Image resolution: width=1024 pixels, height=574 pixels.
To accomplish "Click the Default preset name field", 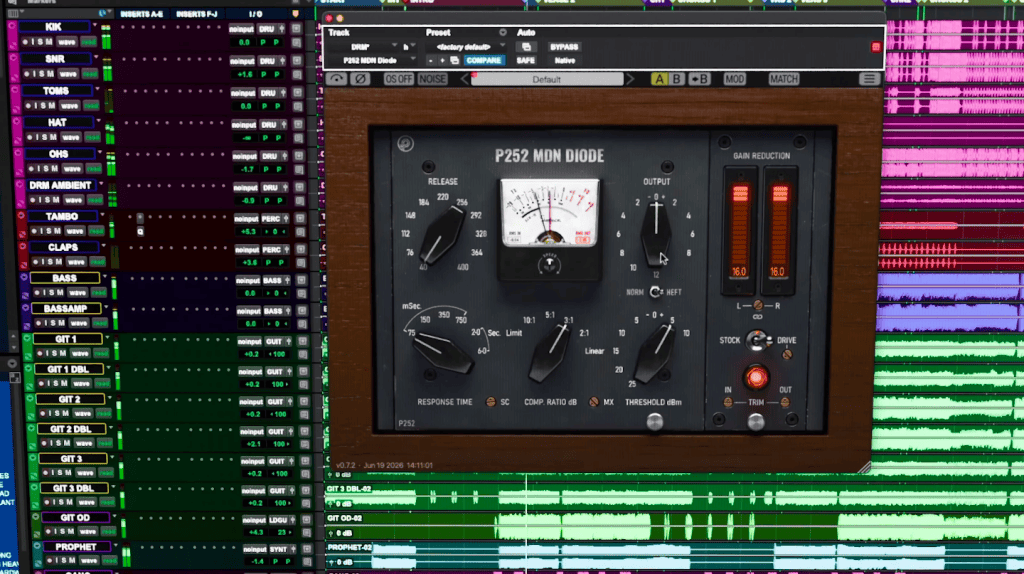I will coord(547,79).
